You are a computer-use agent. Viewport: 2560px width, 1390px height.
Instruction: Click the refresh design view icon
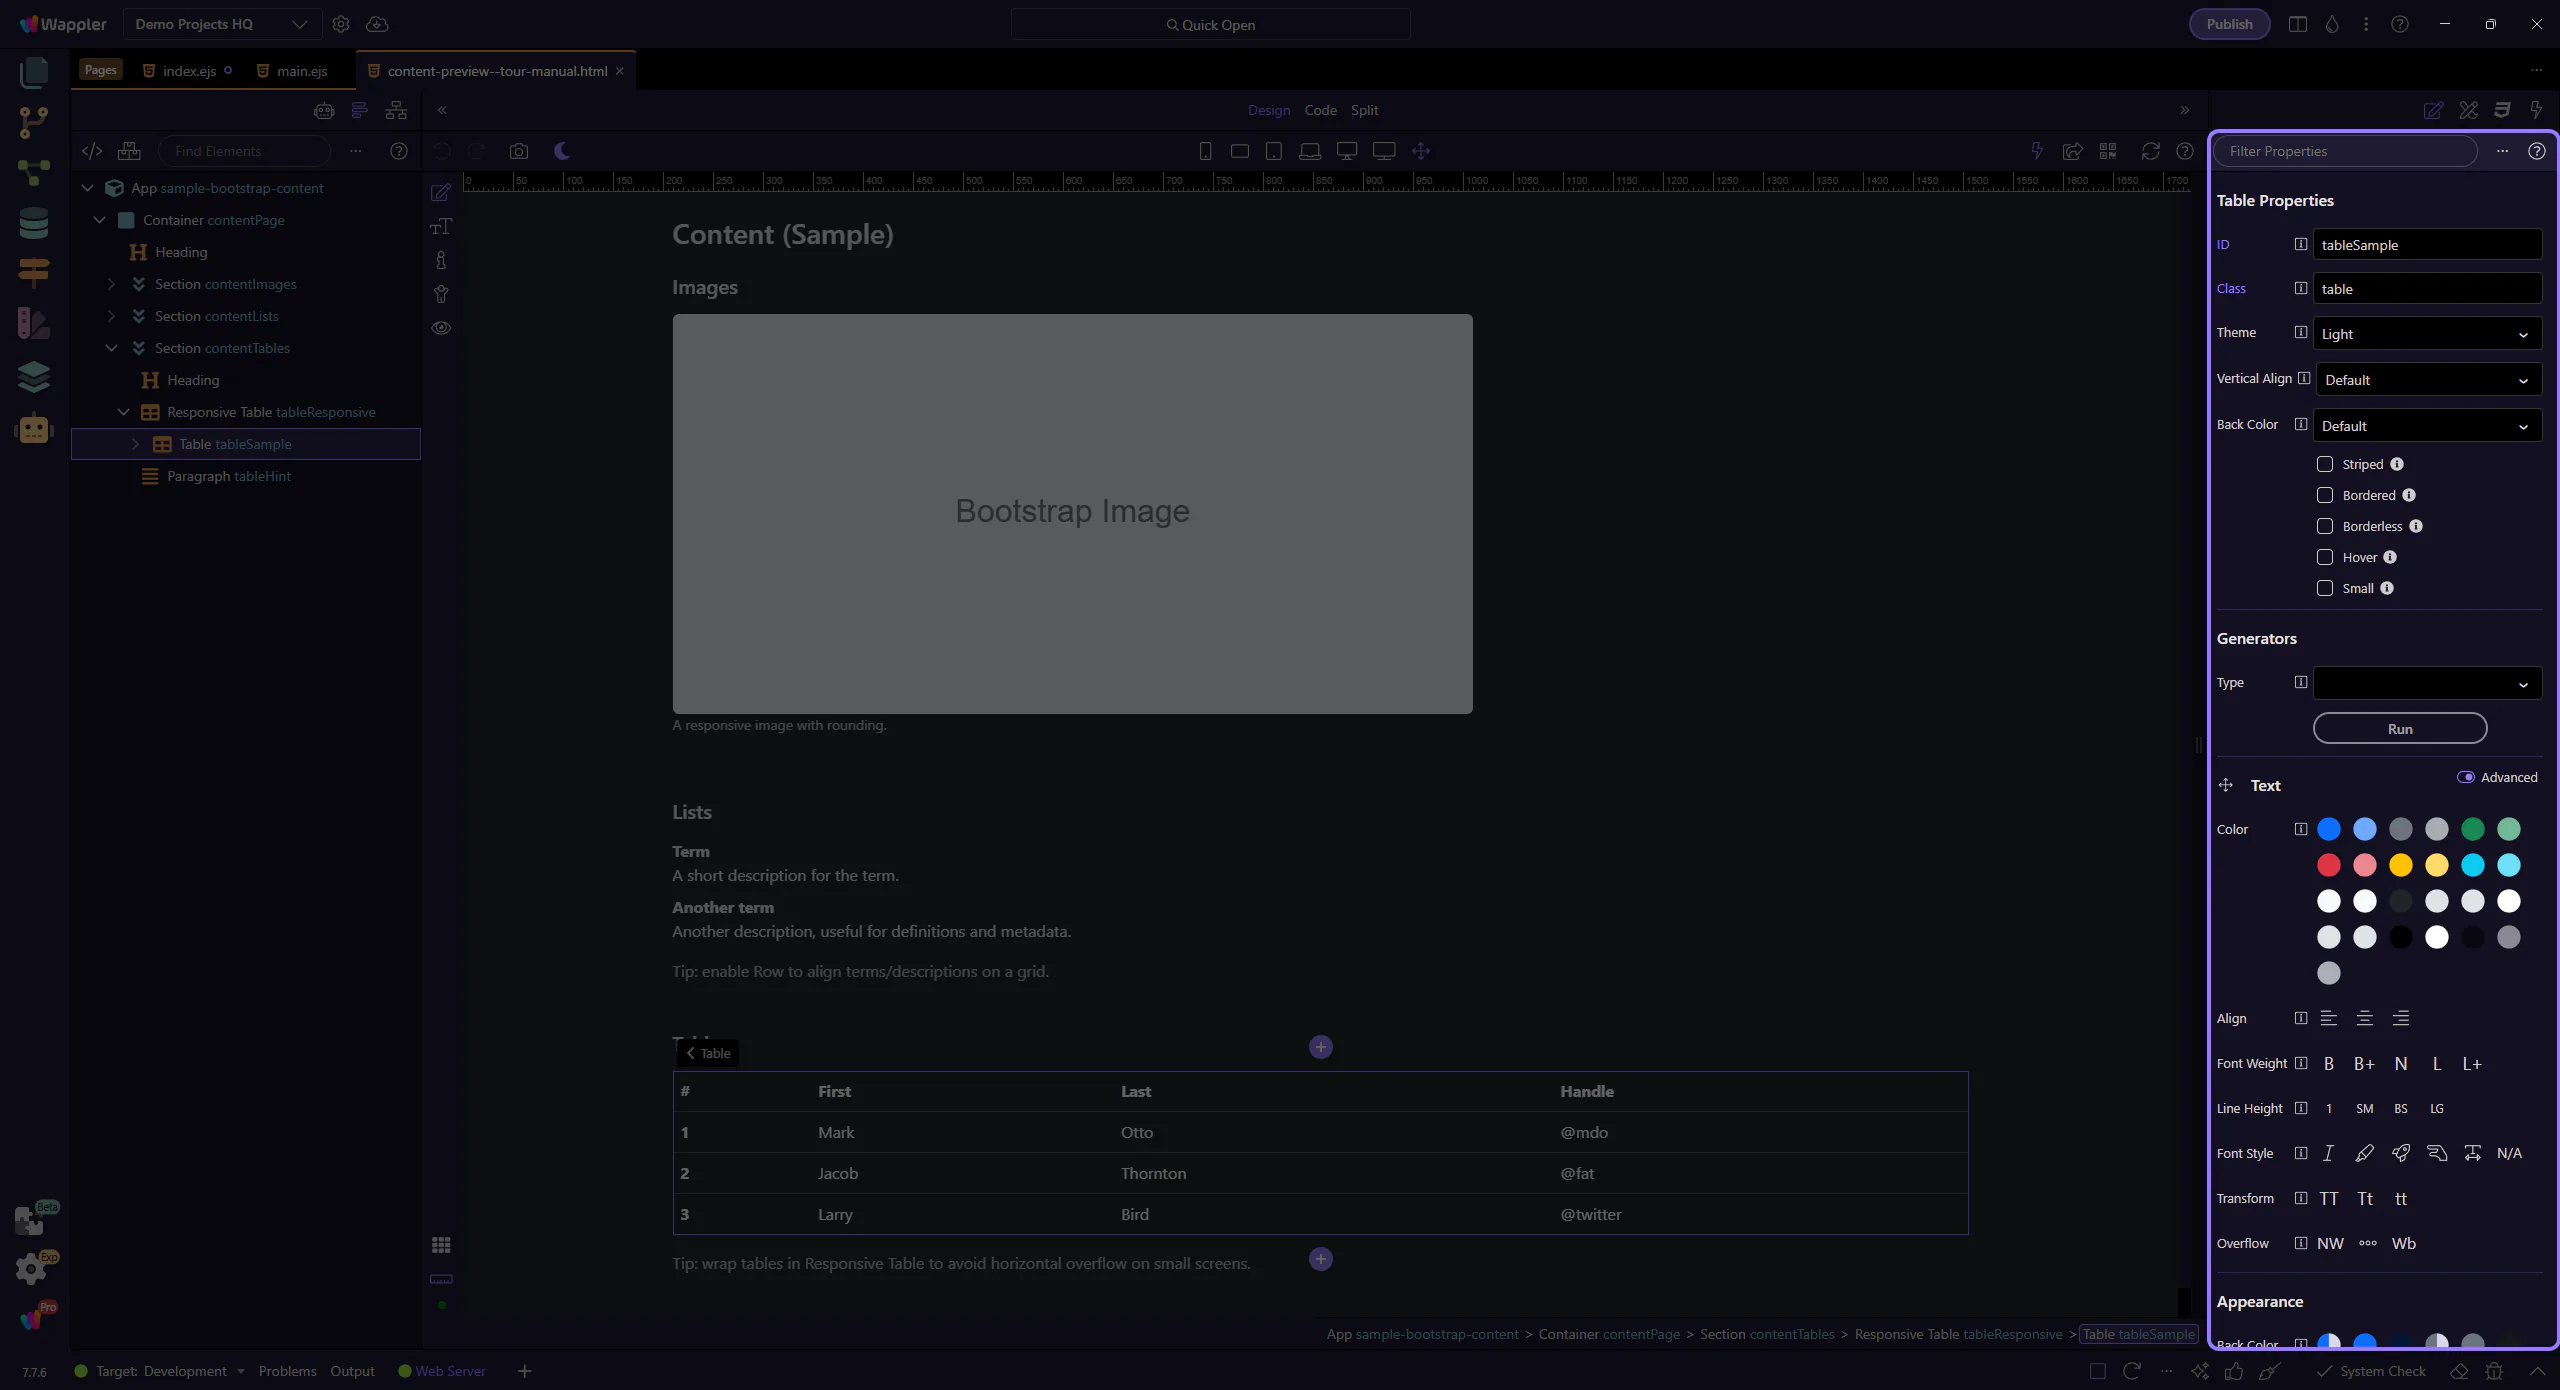[x=2150, y=151]
